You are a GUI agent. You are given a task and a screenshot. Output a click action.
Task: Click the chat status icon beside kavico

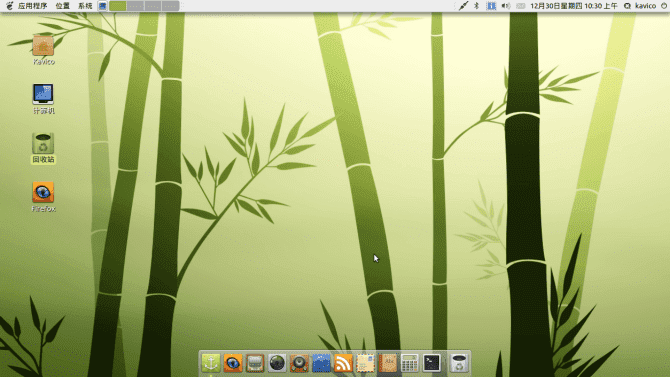pos(627,6)
